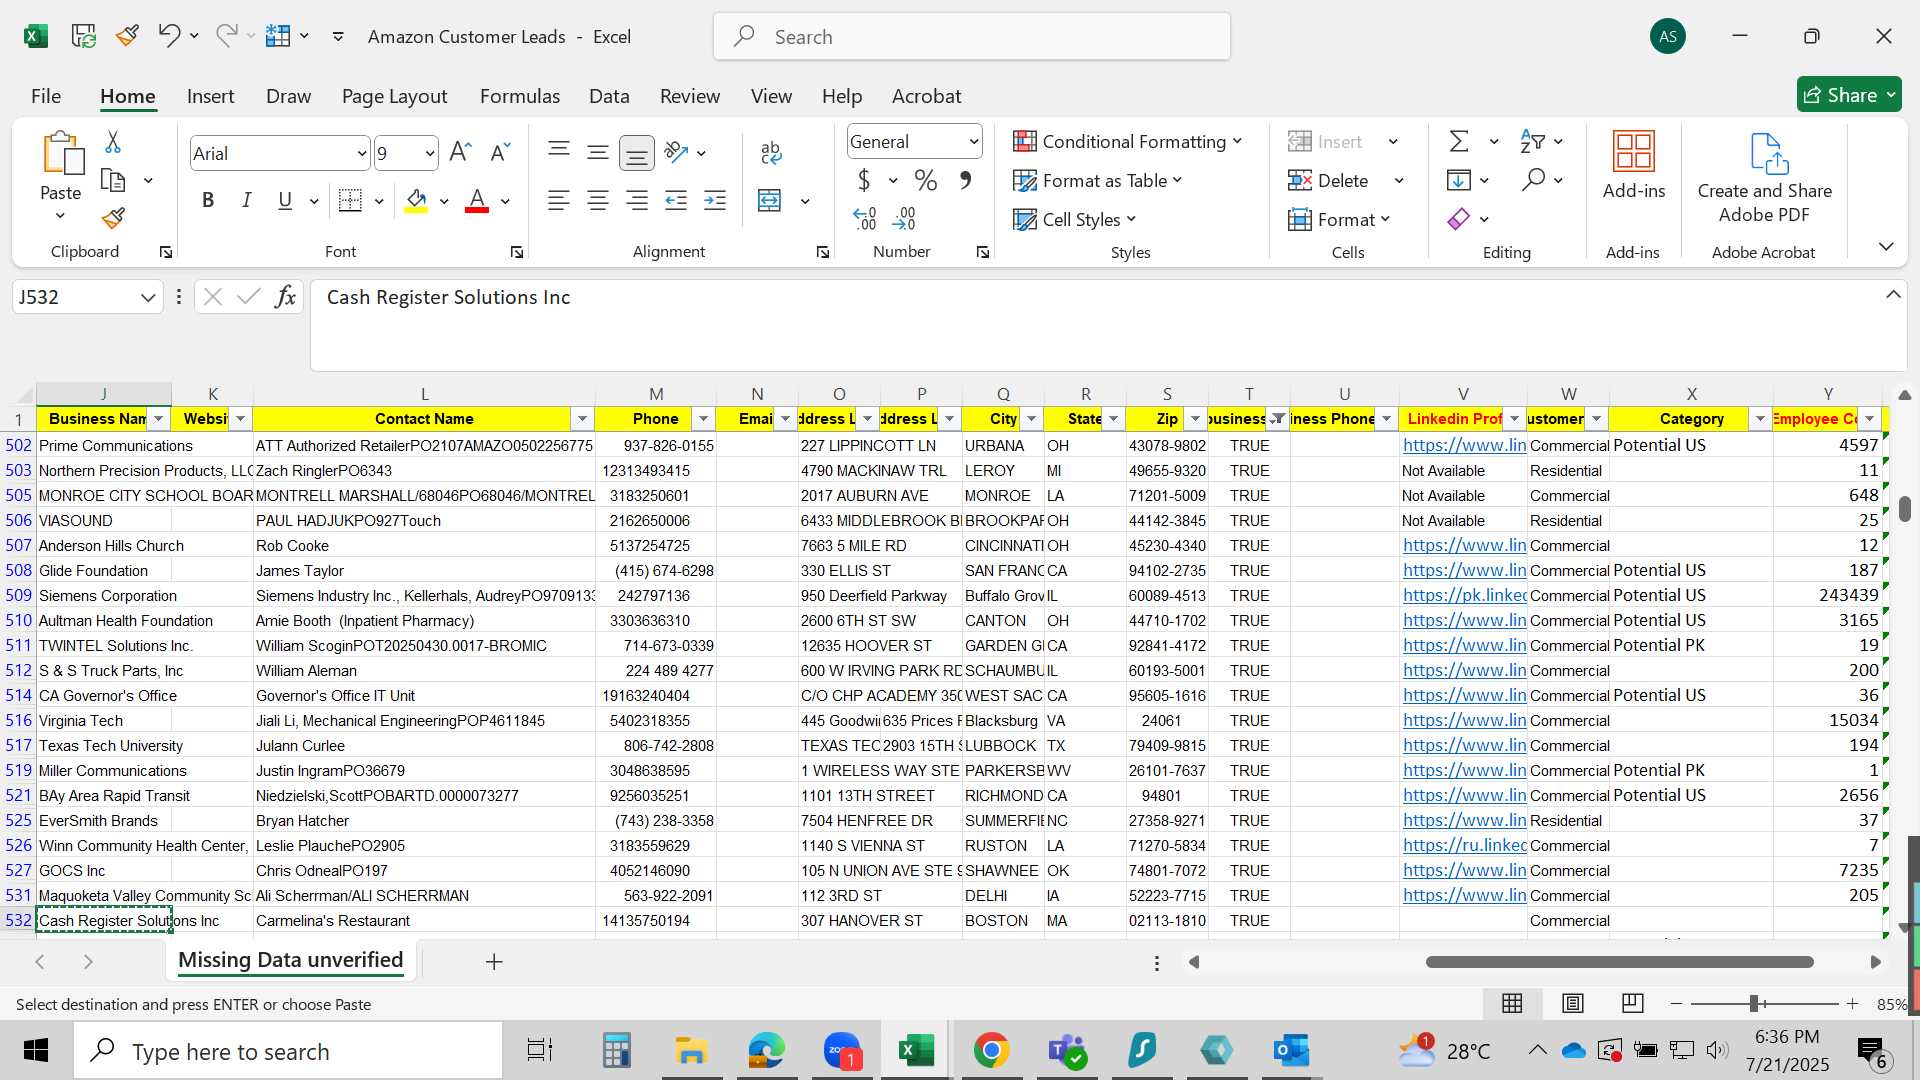The image size is (1920, 1080).
Task: Click the Cut scissors icon
Action: click(x=113, y=142)
